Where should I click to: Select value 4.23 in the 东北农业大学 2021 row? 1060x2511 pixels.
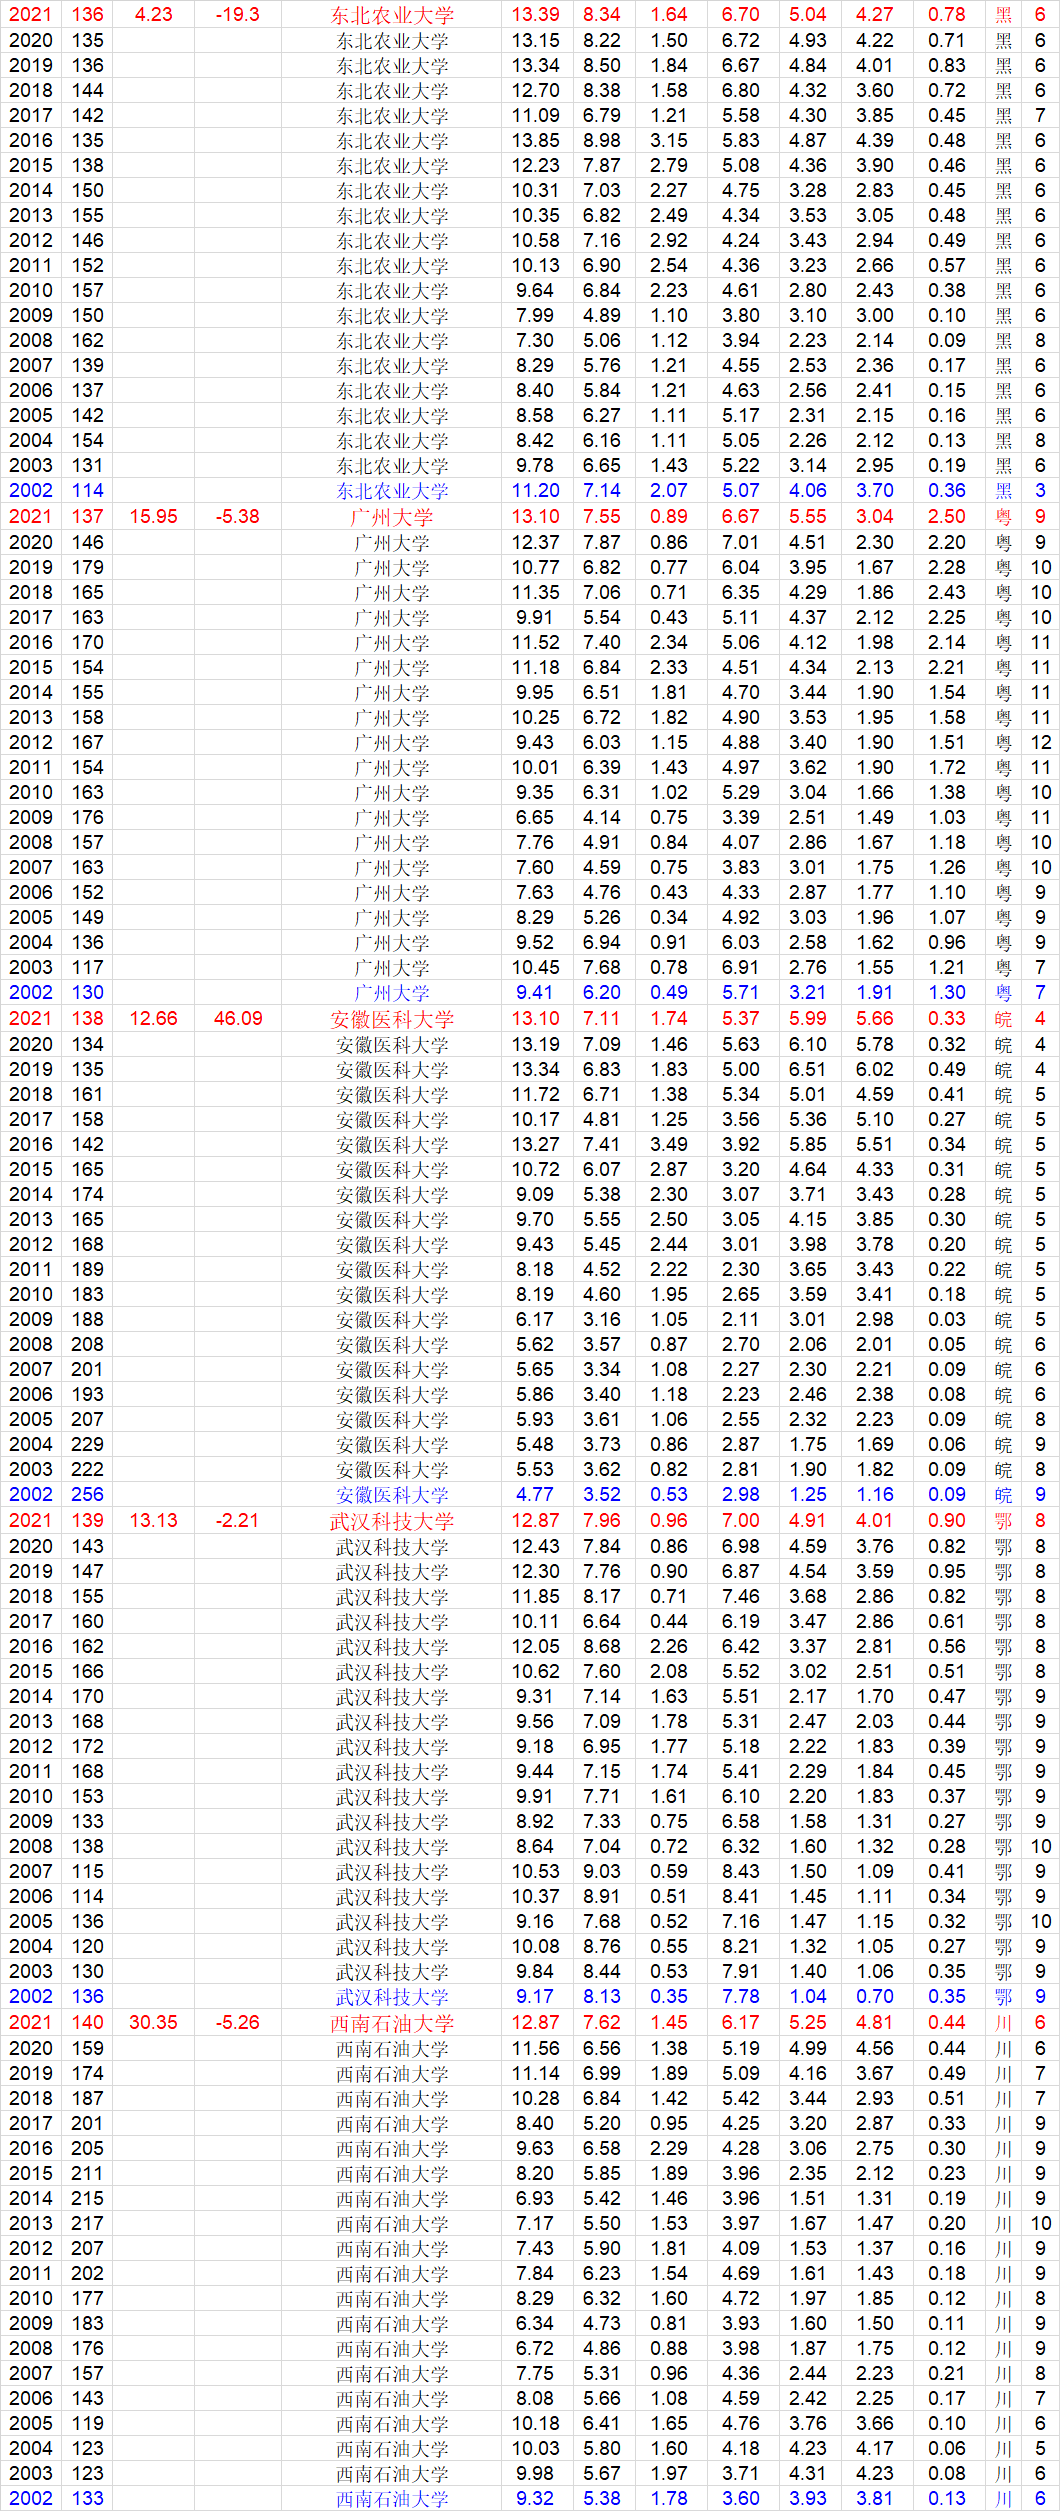[154, 15]
